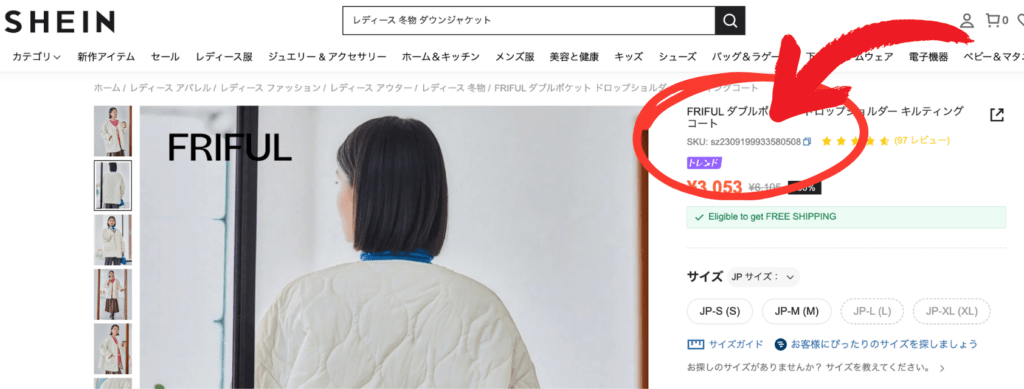The width and height of the screenshot is (1024, 389).
Task: Open 新作アイテム menu
Action: pyautogui.click(x=106, y=57)
